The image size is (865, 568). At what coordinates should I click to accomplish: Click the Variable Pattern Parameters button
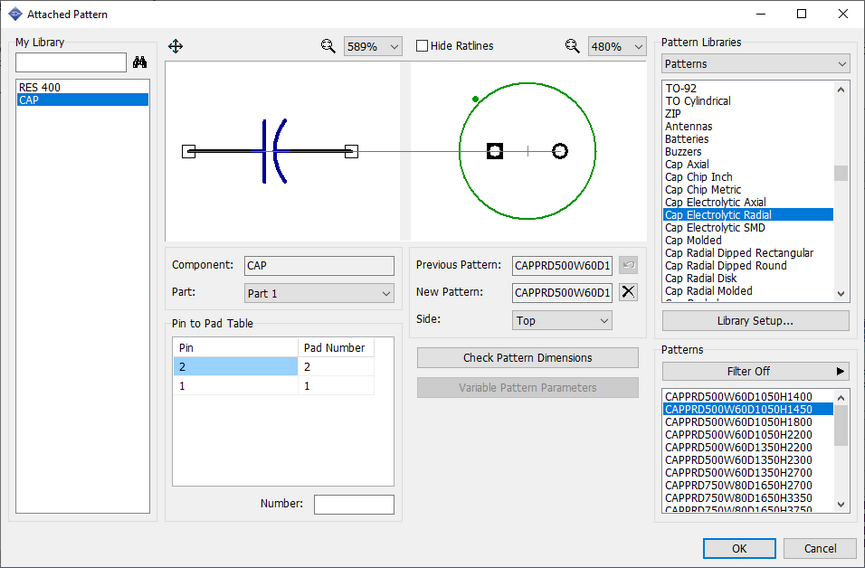527,388
